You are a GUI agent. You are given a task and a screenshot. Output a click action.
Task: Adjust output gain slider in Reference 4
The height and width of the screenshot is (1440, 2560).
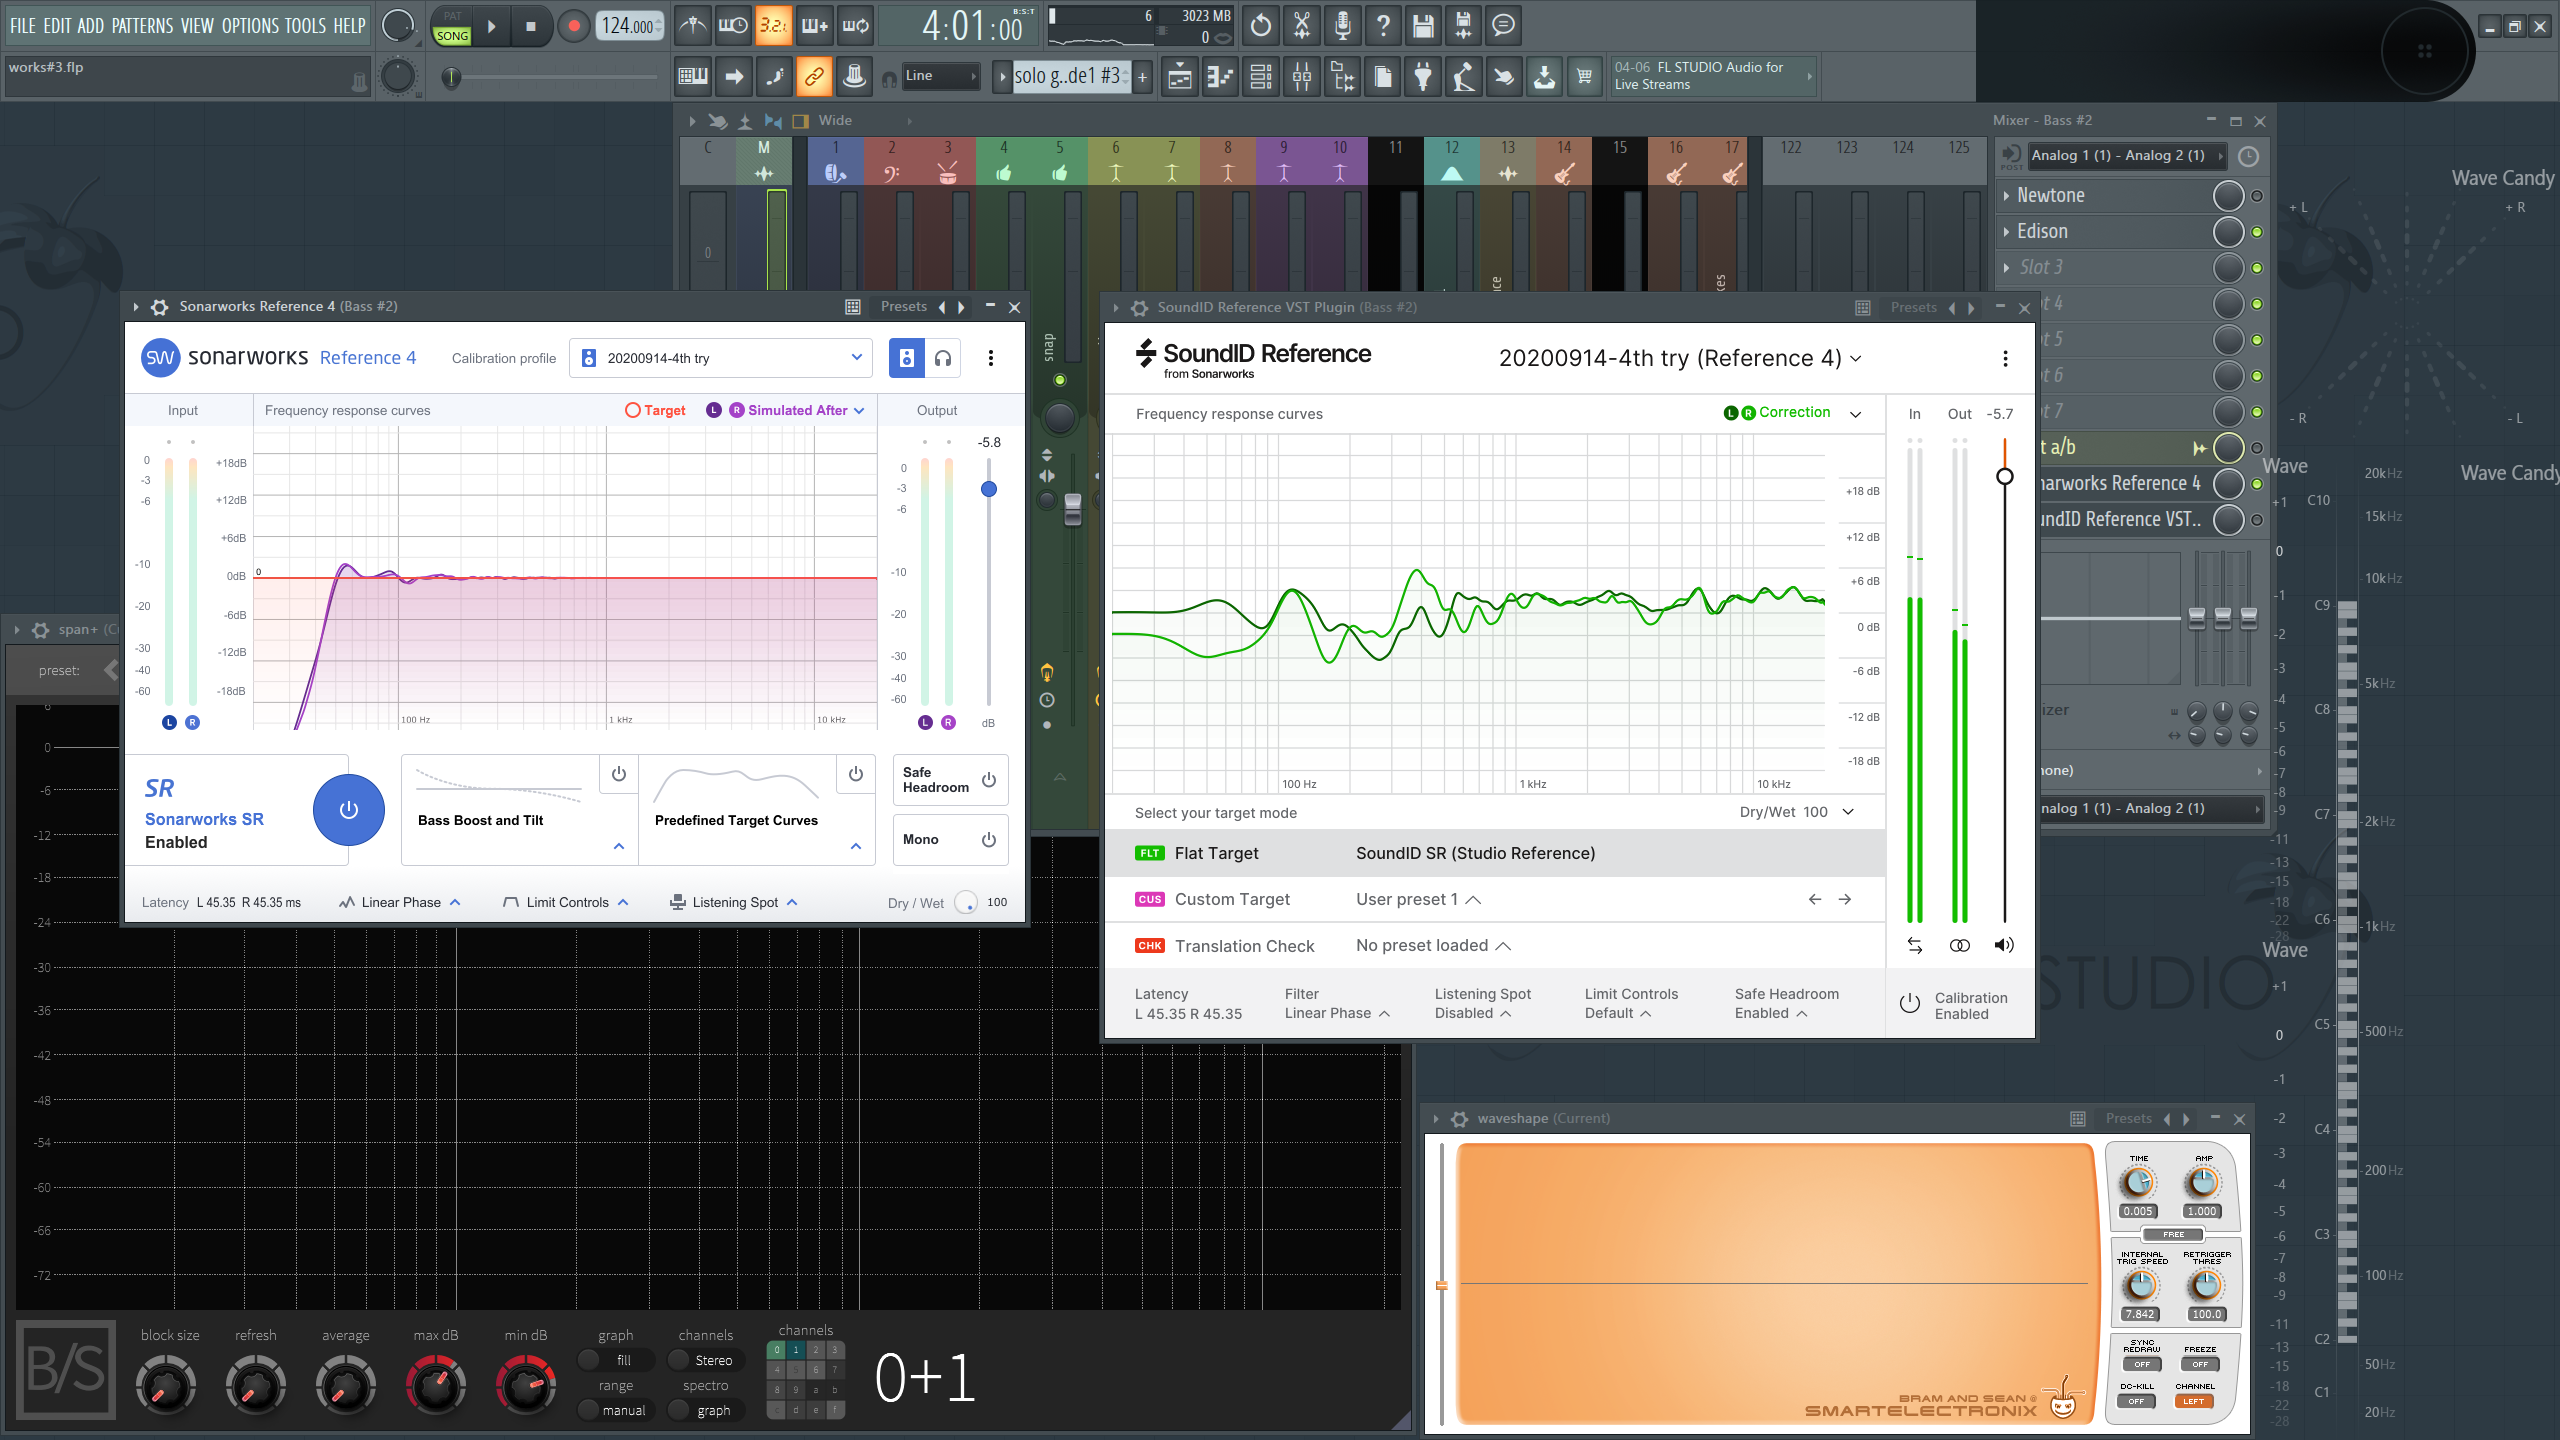pyautogui.click(x=989, y=489)
